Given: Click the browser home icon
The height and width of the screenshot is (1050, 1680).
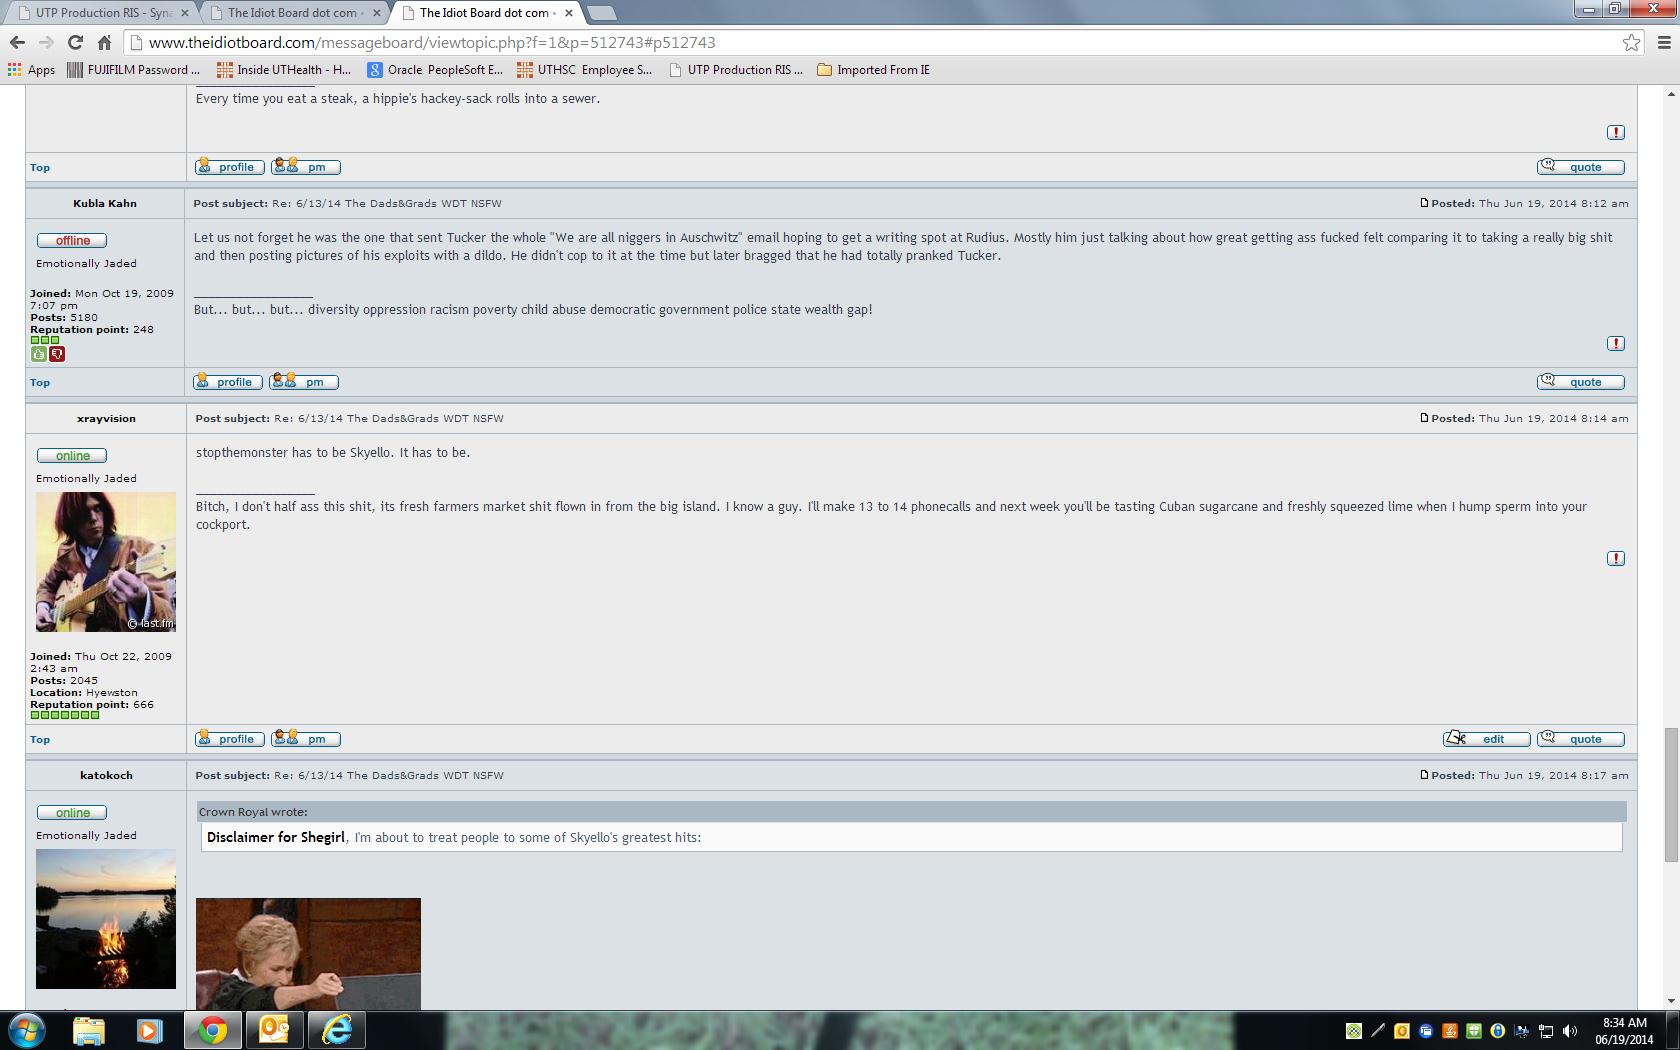Looking at the screenshot, I should click(104, 42).
